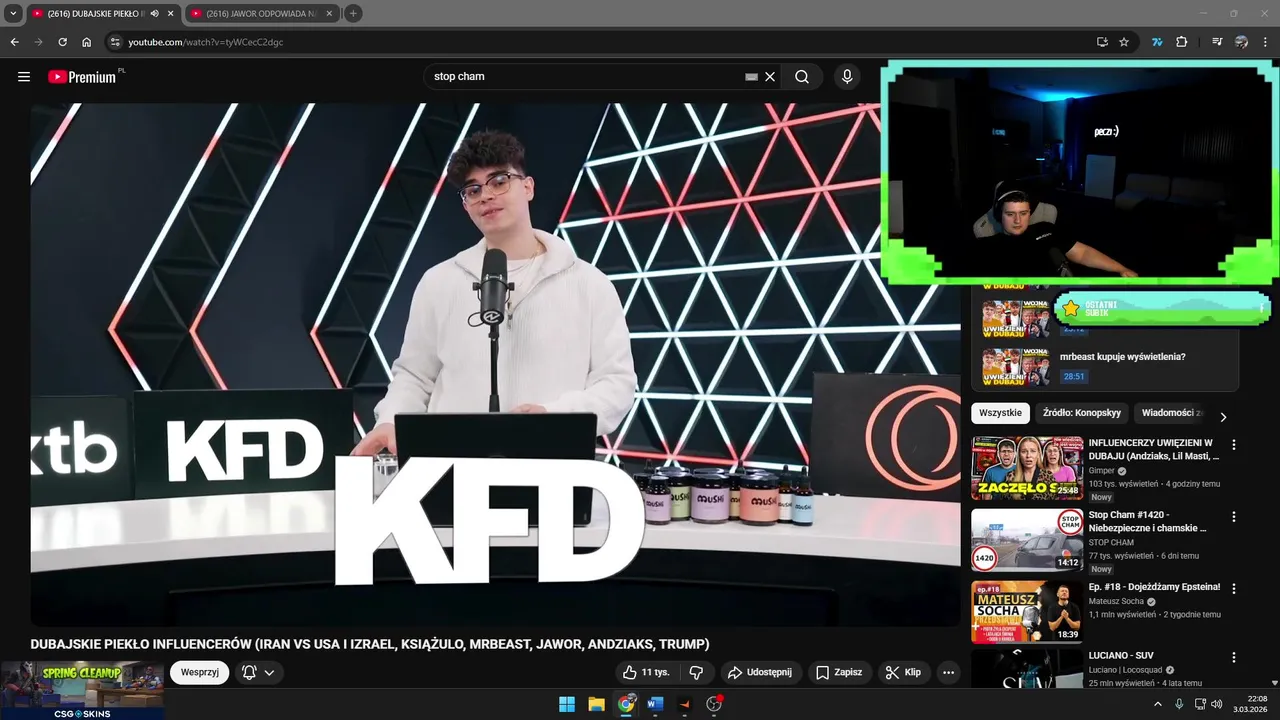Screen dimensions: 1280x720
Task: Open Word from the taskbar
Action: [655, 704]
